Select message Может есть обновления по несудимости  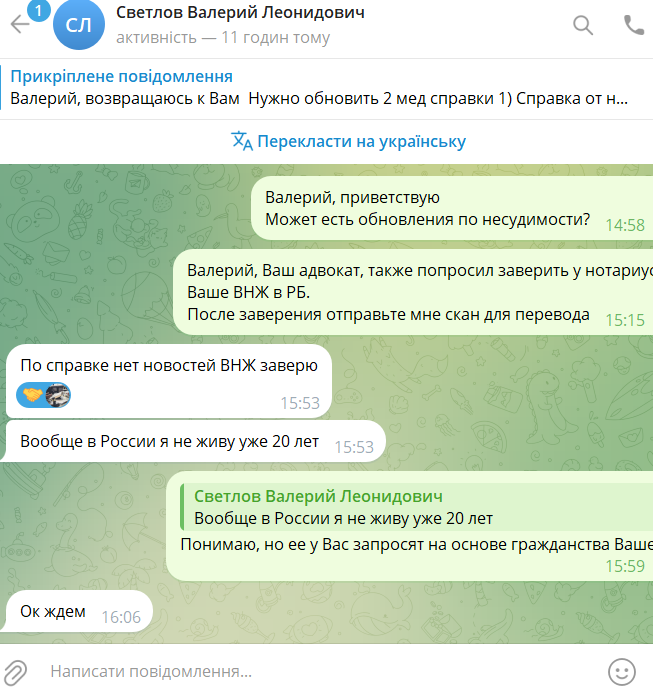coord(452,208)
